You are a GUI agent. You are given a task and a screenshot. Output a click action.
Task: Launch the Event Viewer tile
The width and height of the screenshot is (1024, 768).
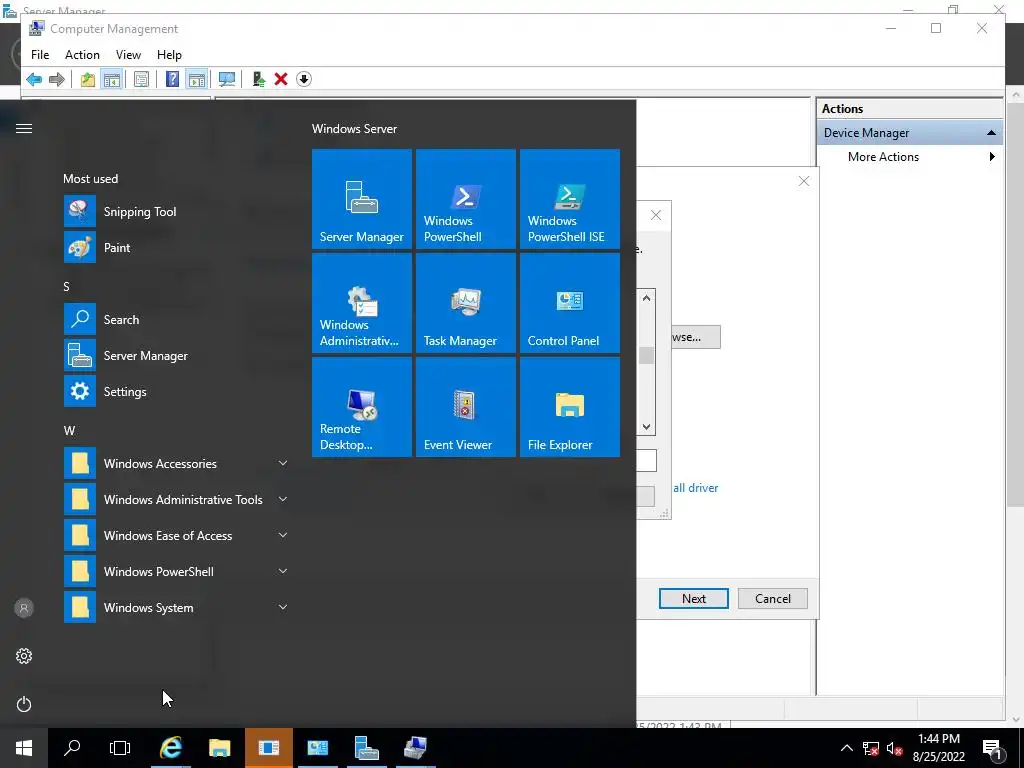click(x=466, y=406)
